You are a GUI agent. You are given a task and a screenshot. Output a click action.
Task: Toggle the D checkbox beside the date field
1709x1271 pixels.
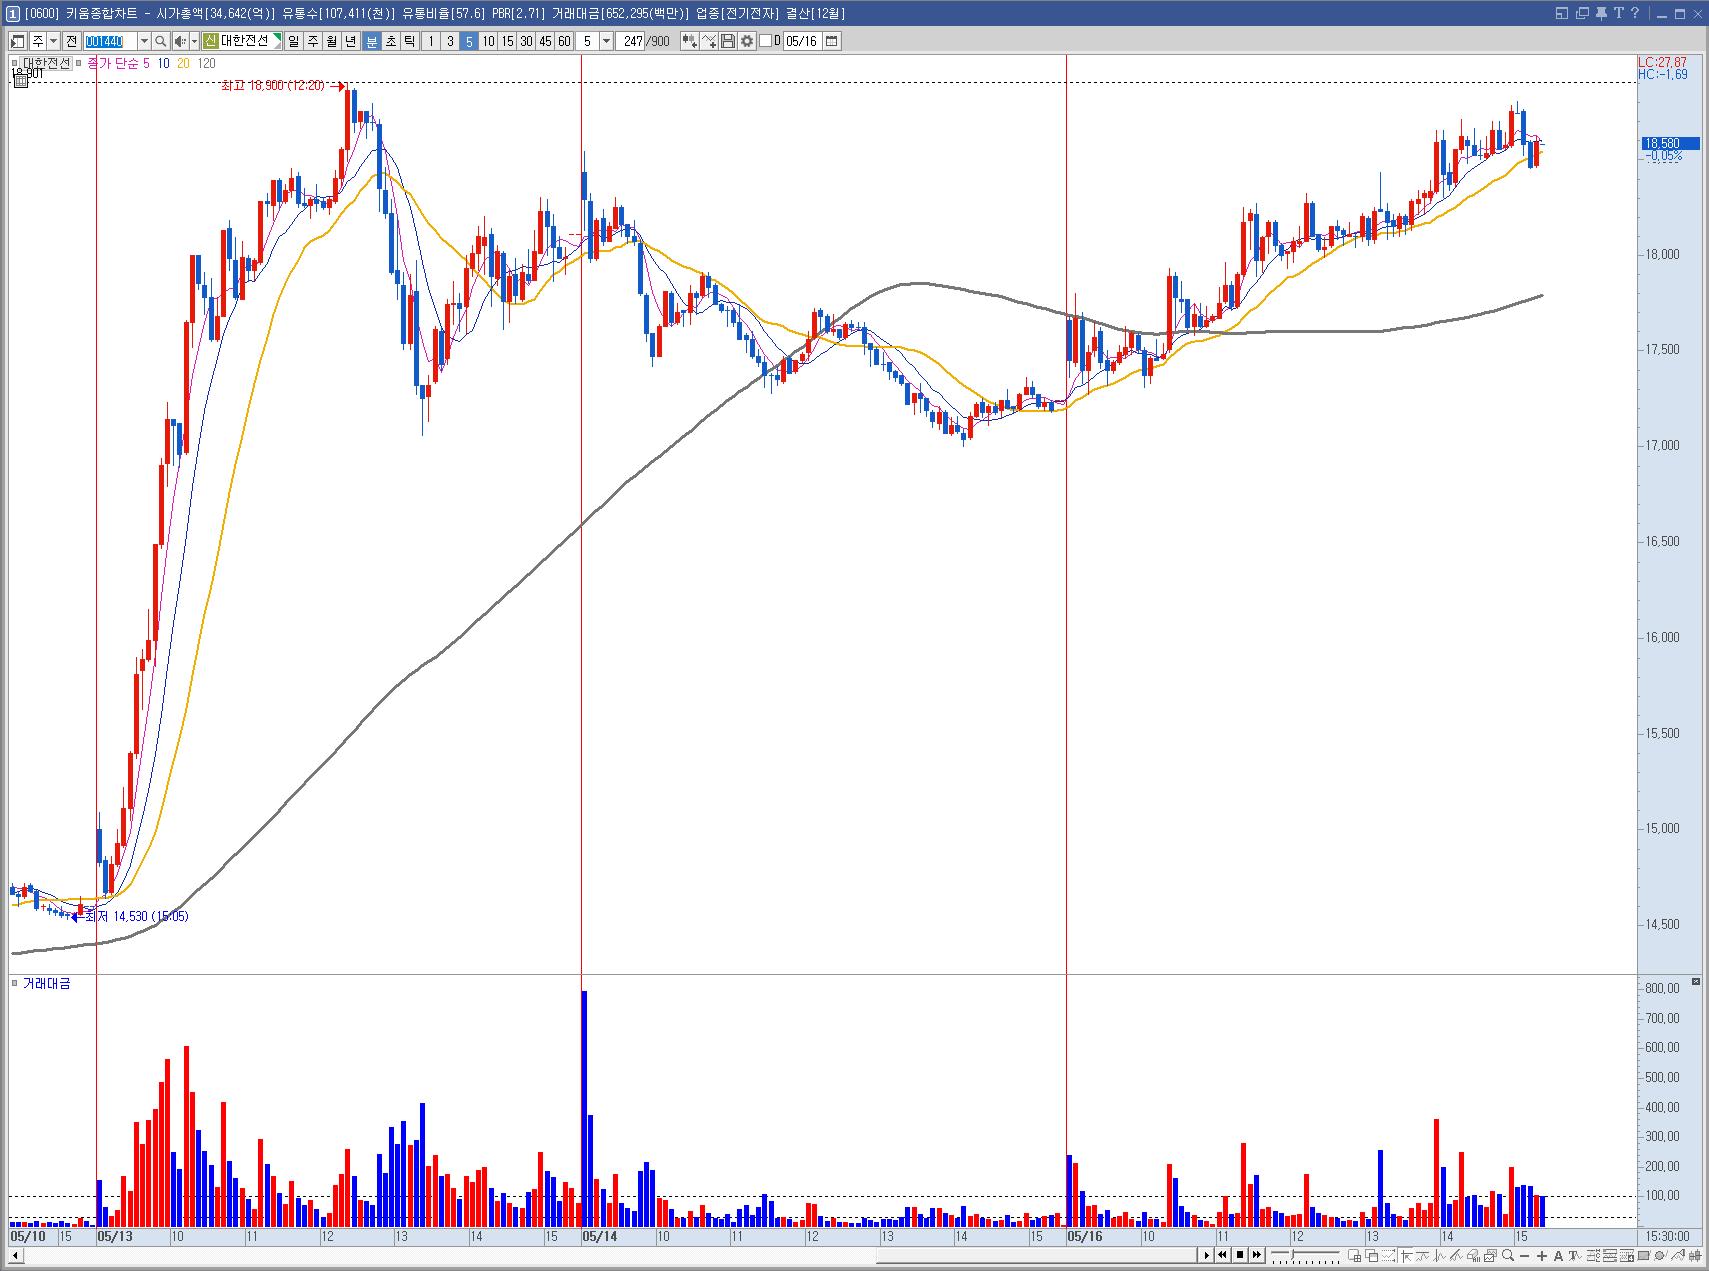click(x=766, y=41)
